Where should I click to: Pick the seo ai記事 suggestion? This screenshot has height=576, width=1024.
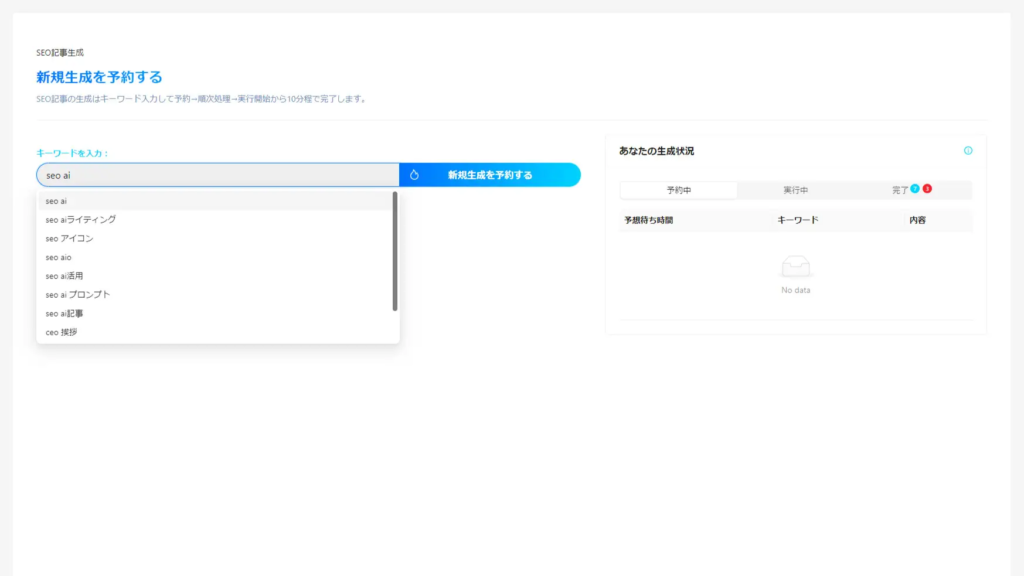(216, 313)
